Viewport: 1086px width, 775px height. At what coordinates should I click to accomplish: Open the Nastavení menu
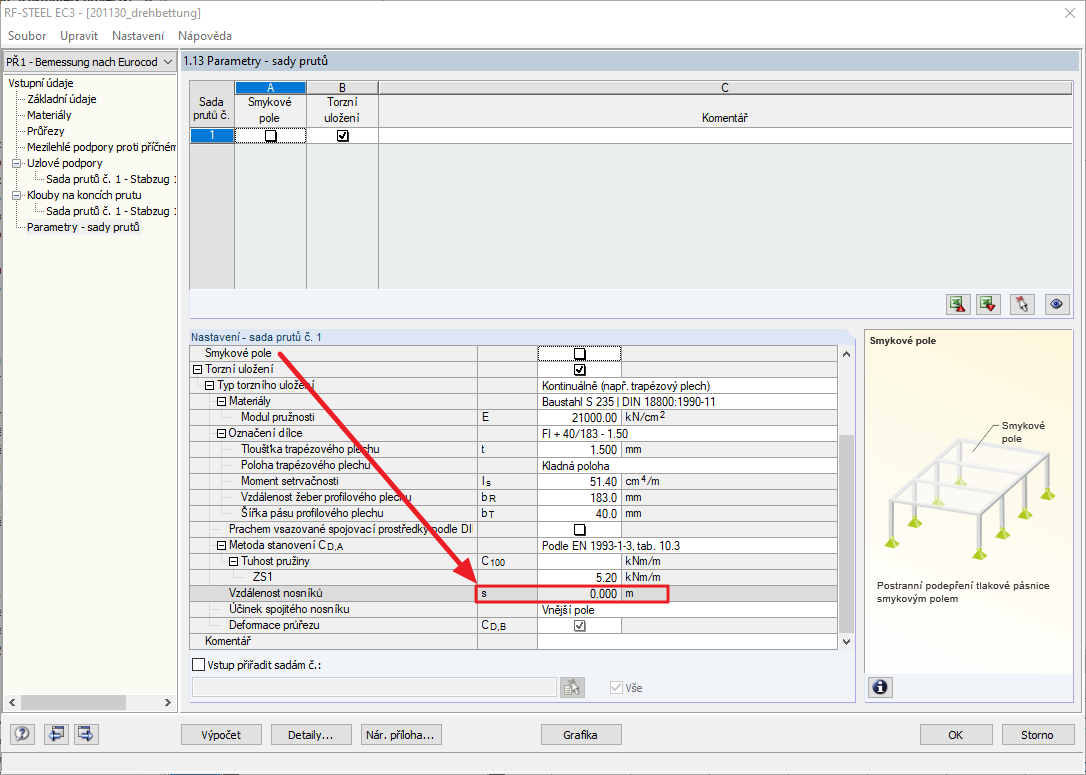(x=138, y=36)
